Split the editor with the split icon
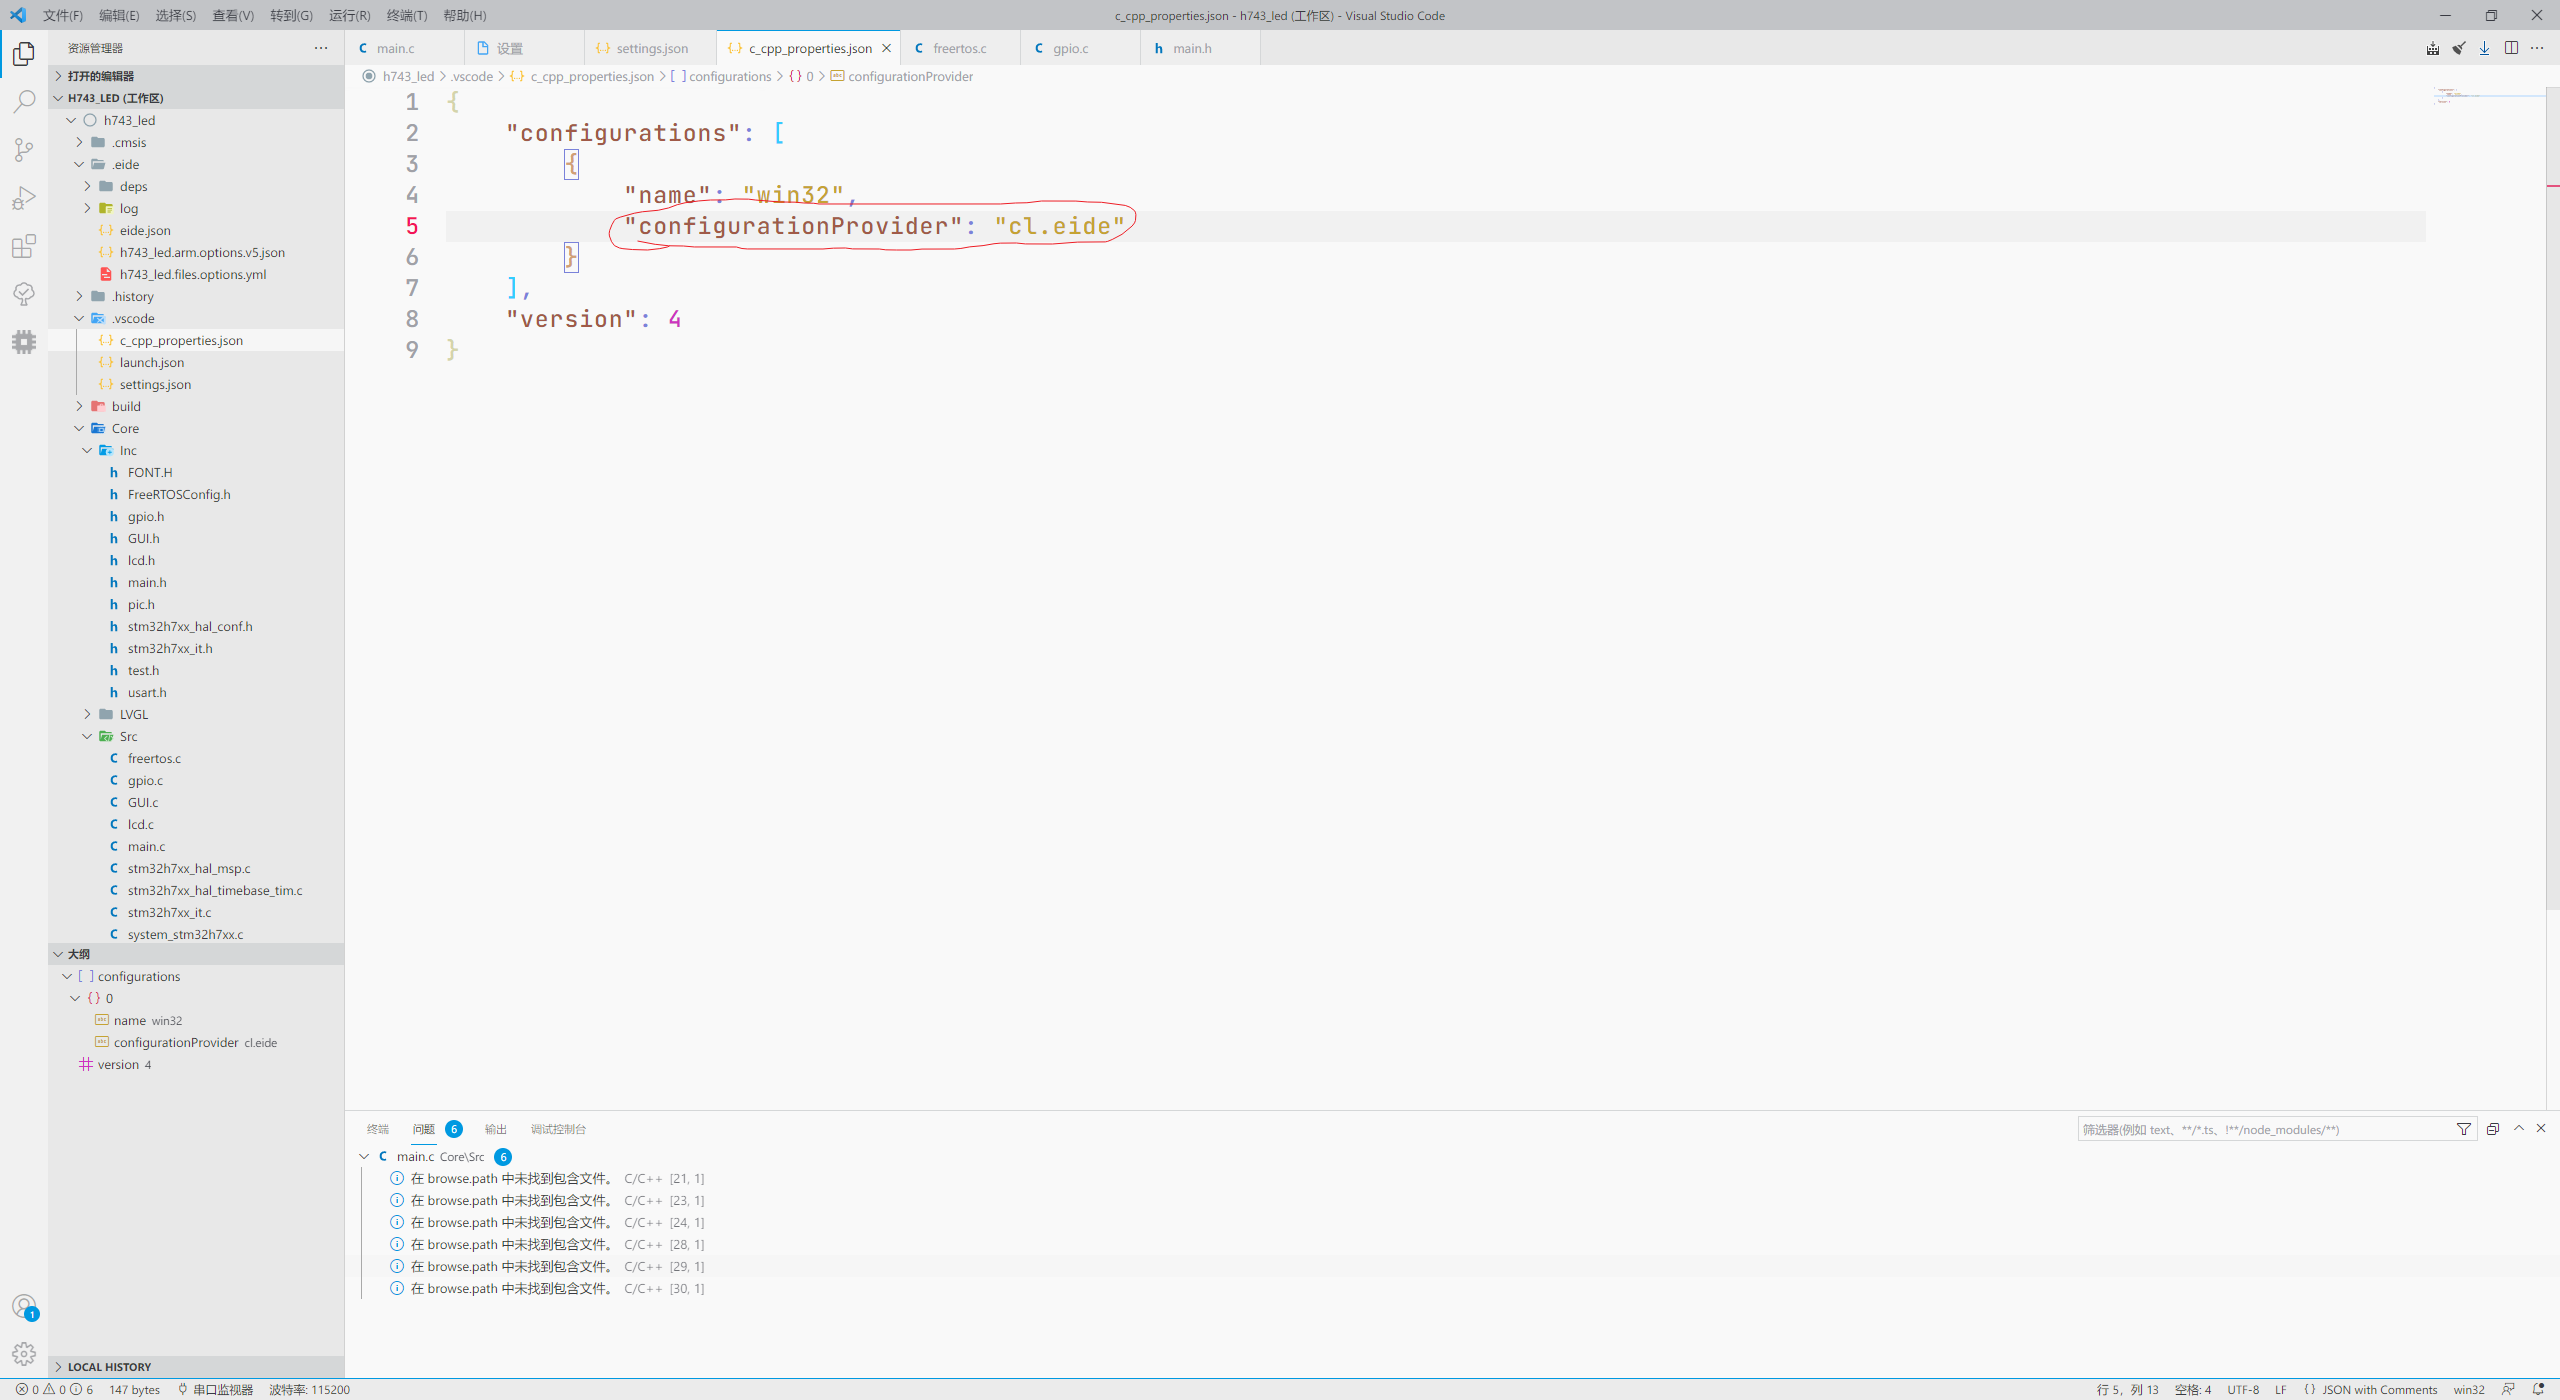 (x=2511, y=47)
